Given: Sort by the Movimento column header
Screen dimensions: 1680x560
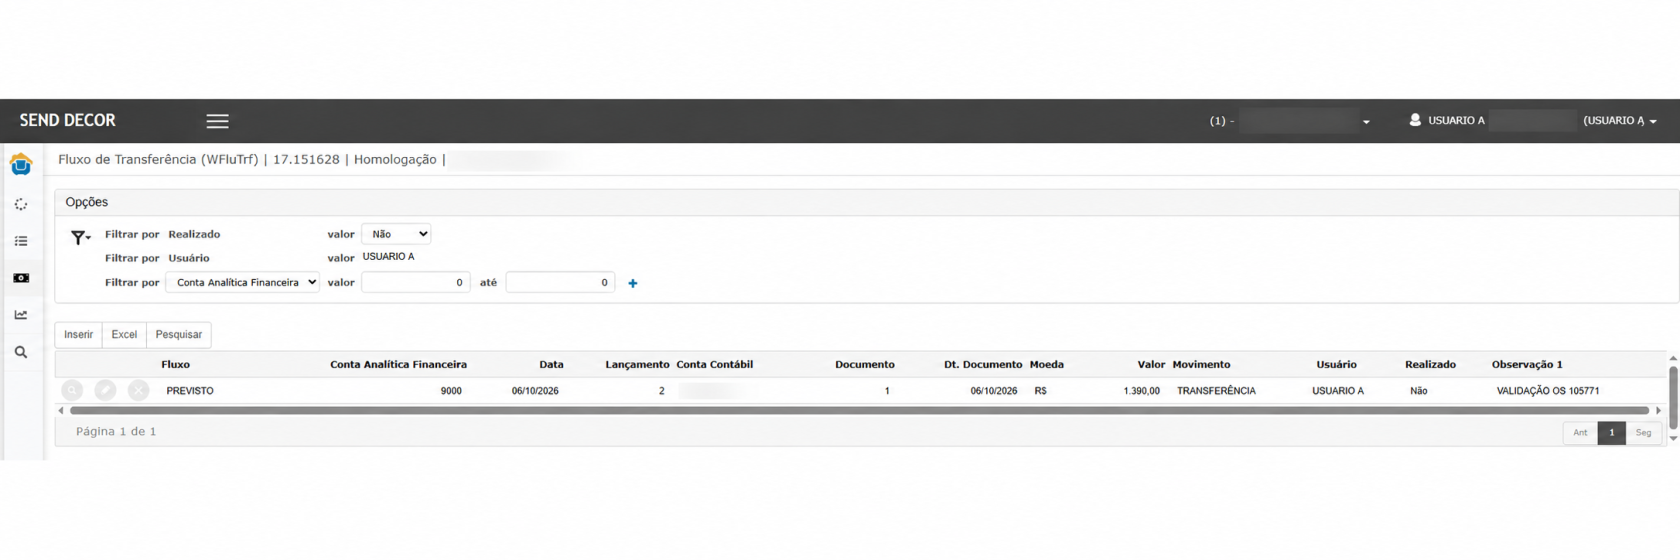Looking at the screenshot, I should 1201,365.
